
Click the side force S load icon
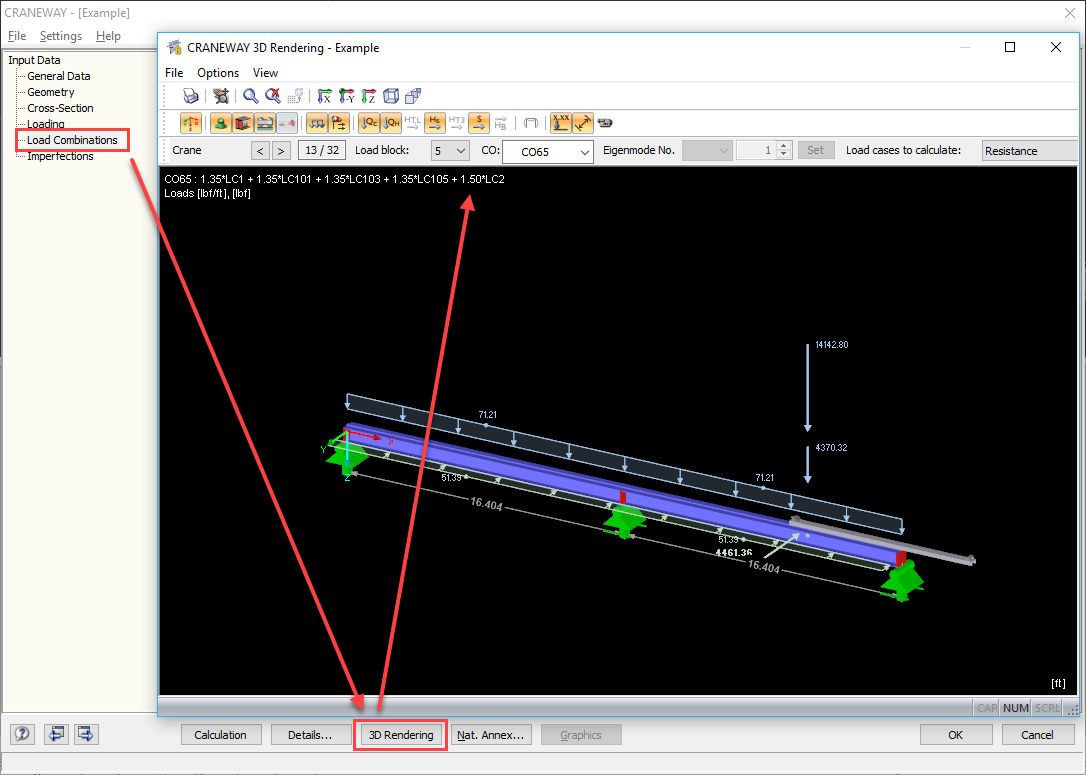pyautogui.click(x=478, y=122)
